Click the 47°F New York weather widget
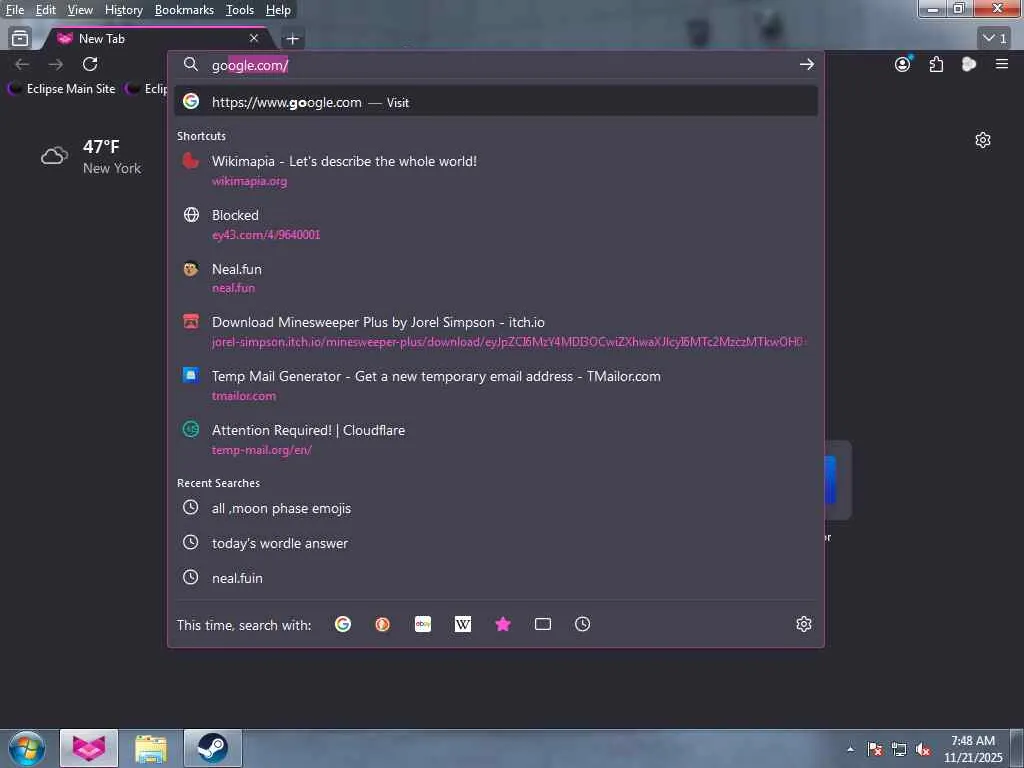This screenshot has width=1024, height=768. click(x=91, y=156)
